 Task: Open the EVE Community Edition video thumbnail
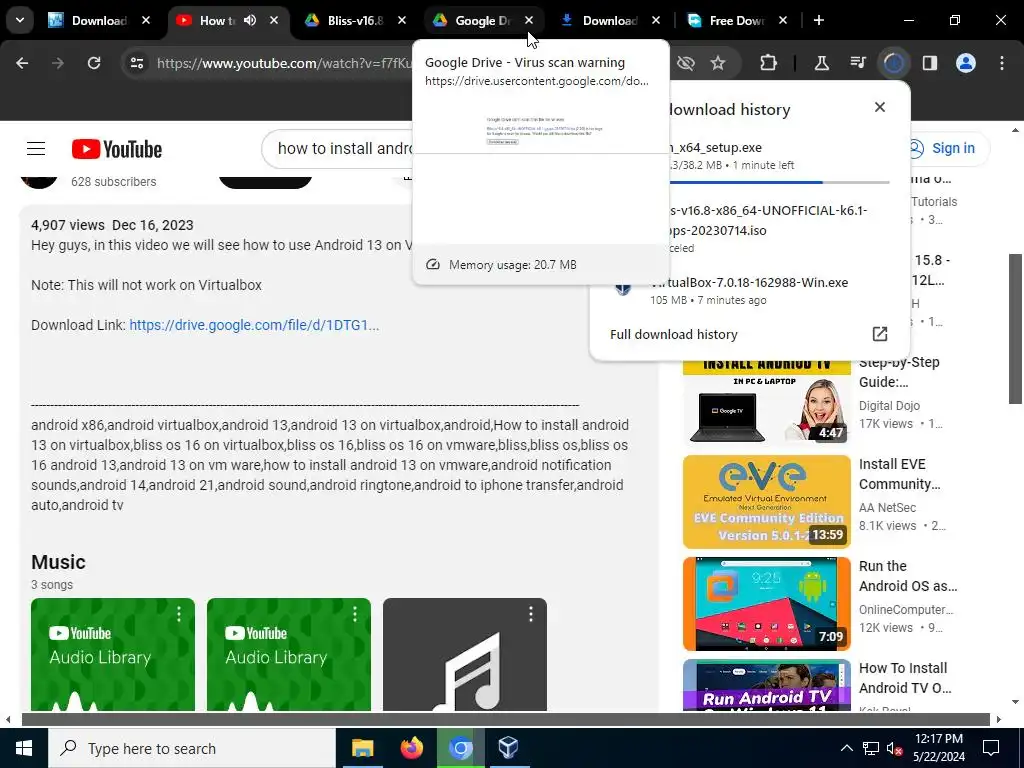pos(767,502)
